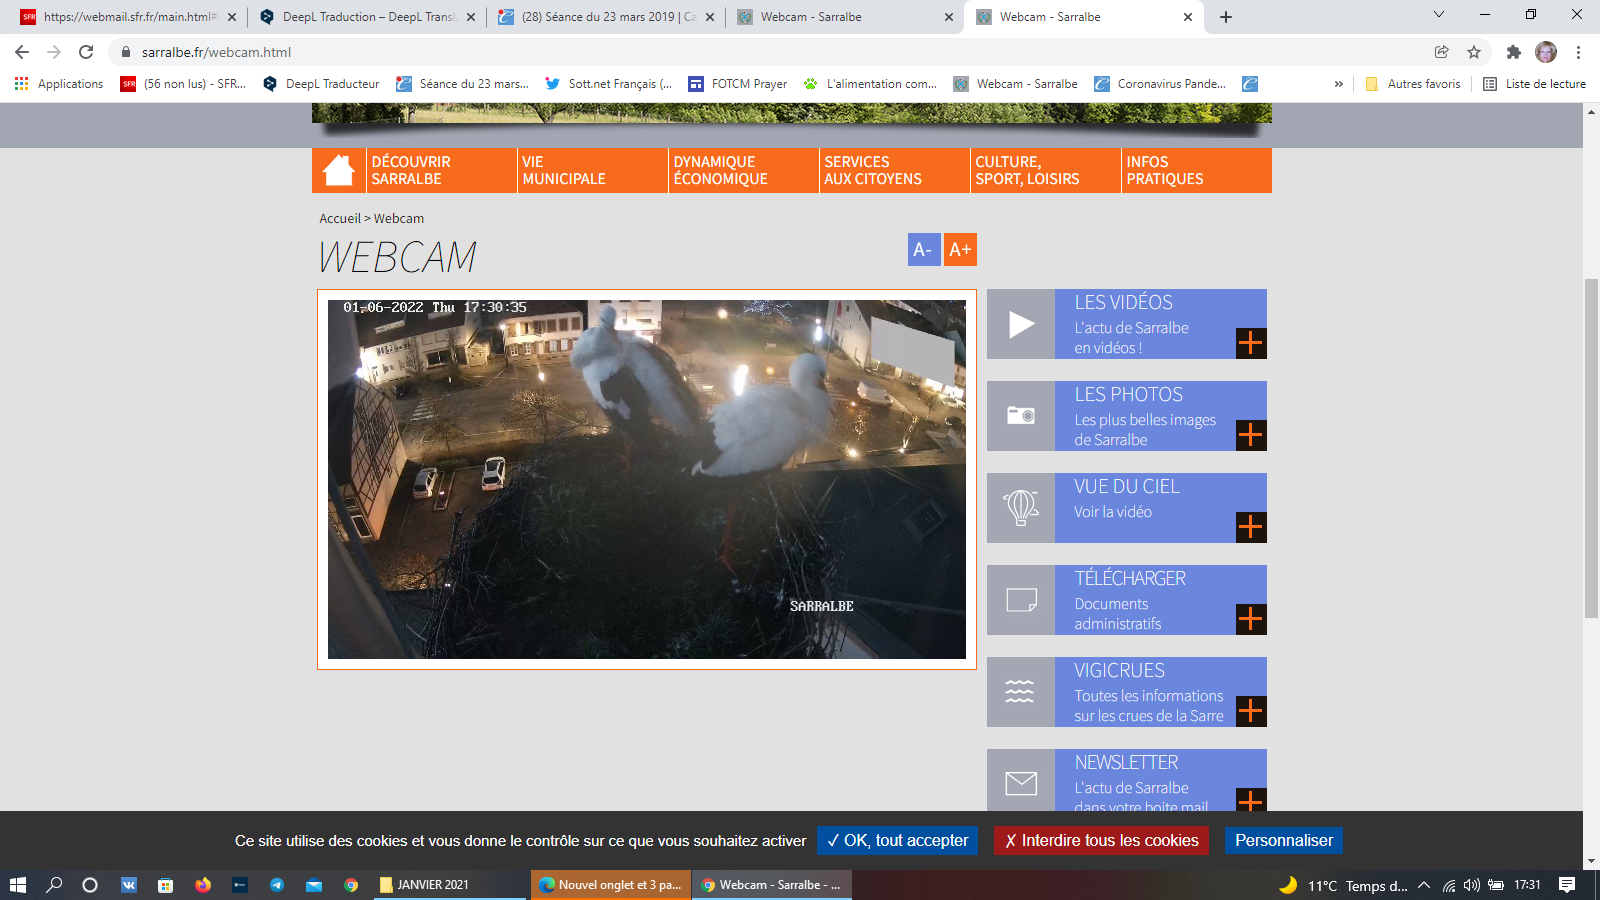
Task: Show hidden bookmarks with the chevron
Action: 1338,84
